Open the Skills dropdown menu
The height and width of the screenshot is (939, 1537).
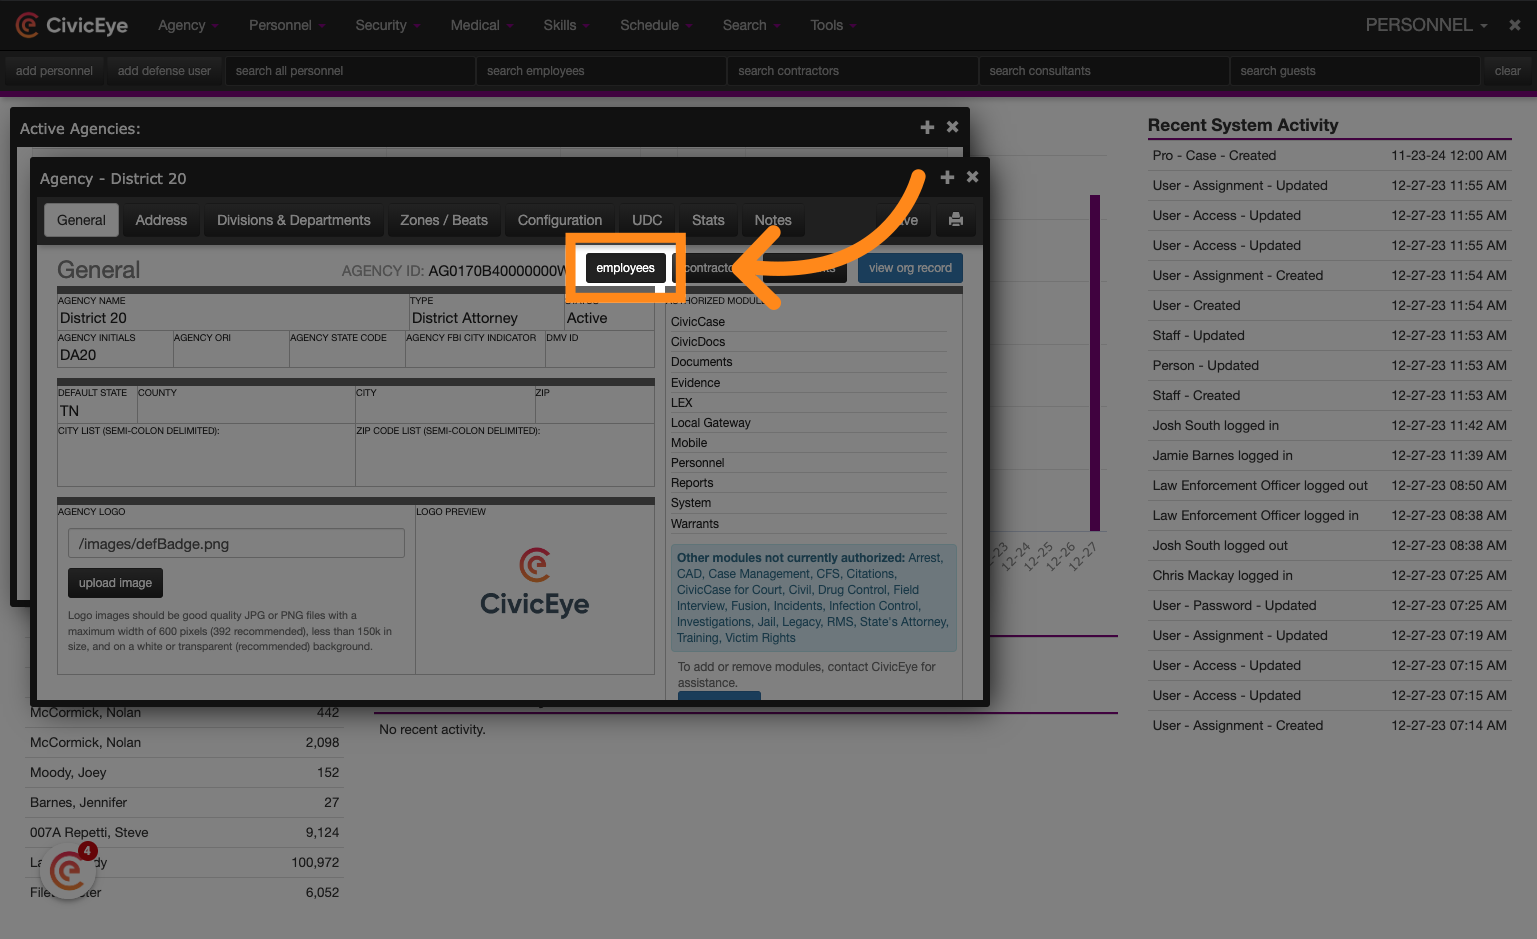click(567, 25)
